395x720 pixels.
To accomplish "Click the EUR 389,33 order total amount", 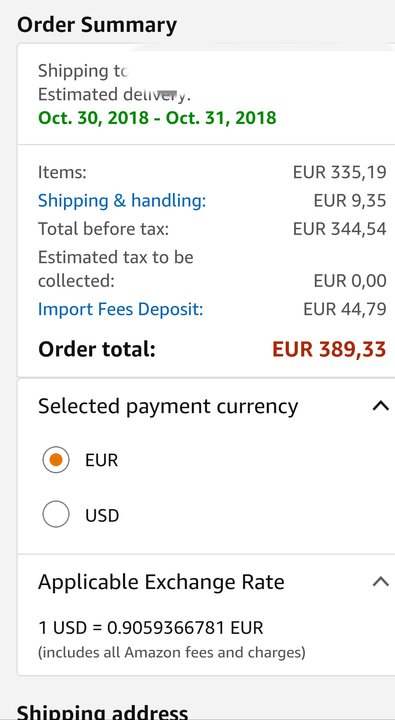I will pyautogui.click(x=329, y=349).
